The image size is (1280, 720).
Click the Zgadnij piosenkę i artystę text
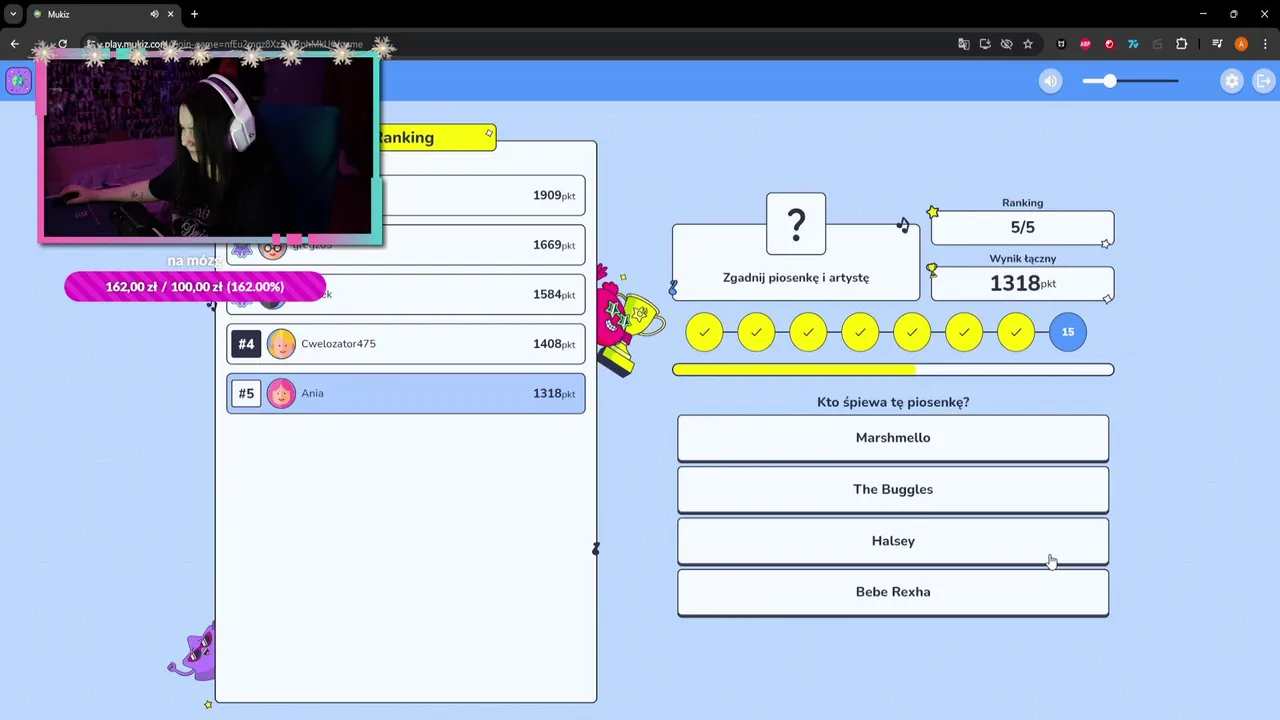click(796, 278)
